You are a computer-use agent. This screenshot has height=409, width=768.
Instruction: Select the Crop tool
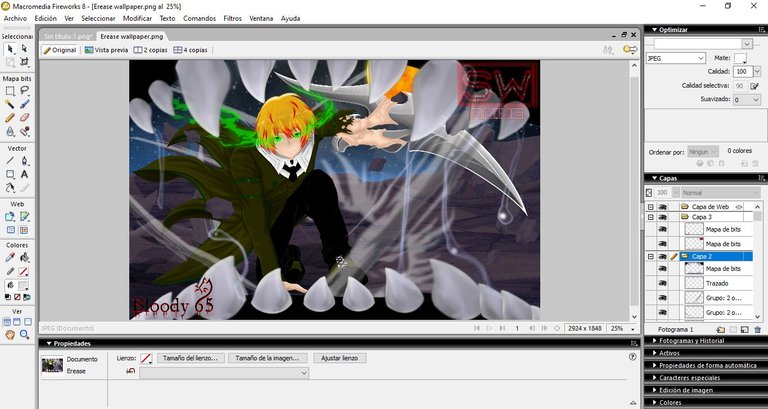coord(24,62)
